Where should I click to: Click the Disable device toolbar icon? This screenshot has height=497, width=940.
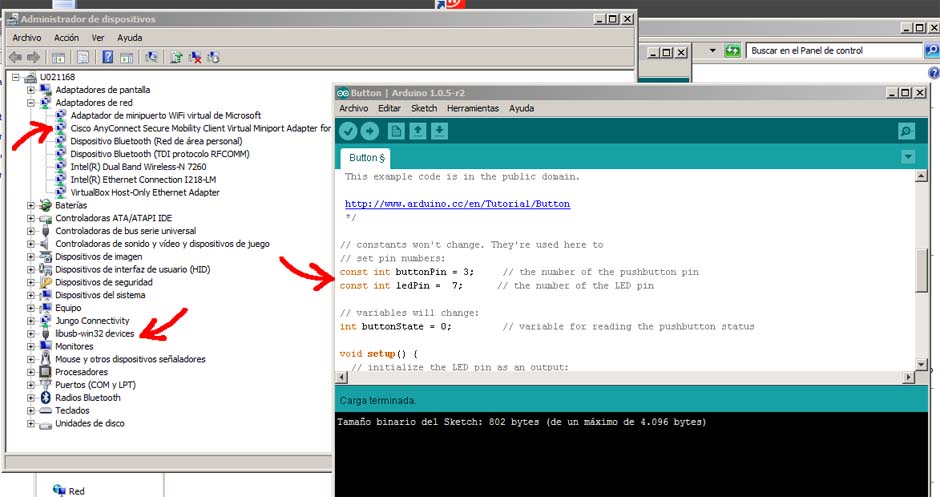coord(213,58)
